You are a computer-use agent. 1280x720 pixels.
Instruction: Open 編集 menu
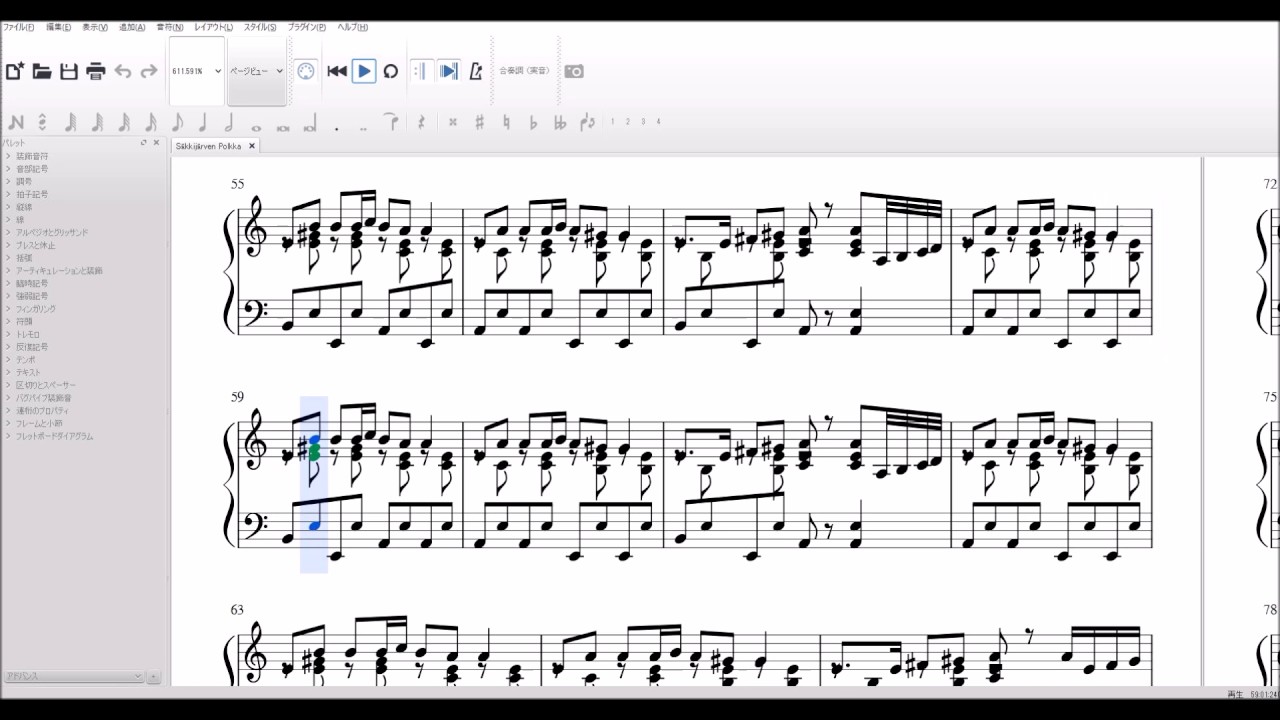[58, 27]
